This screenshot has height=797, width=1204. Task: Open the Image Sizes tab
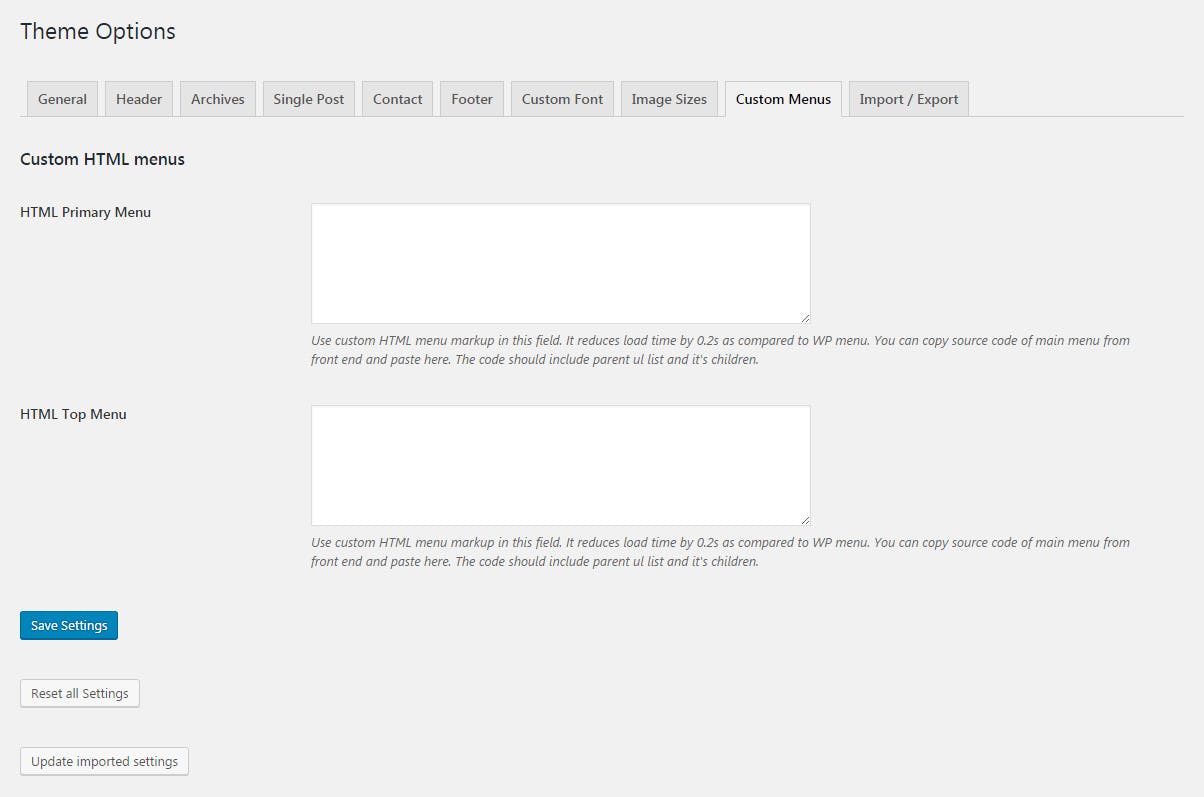[669, 99]
